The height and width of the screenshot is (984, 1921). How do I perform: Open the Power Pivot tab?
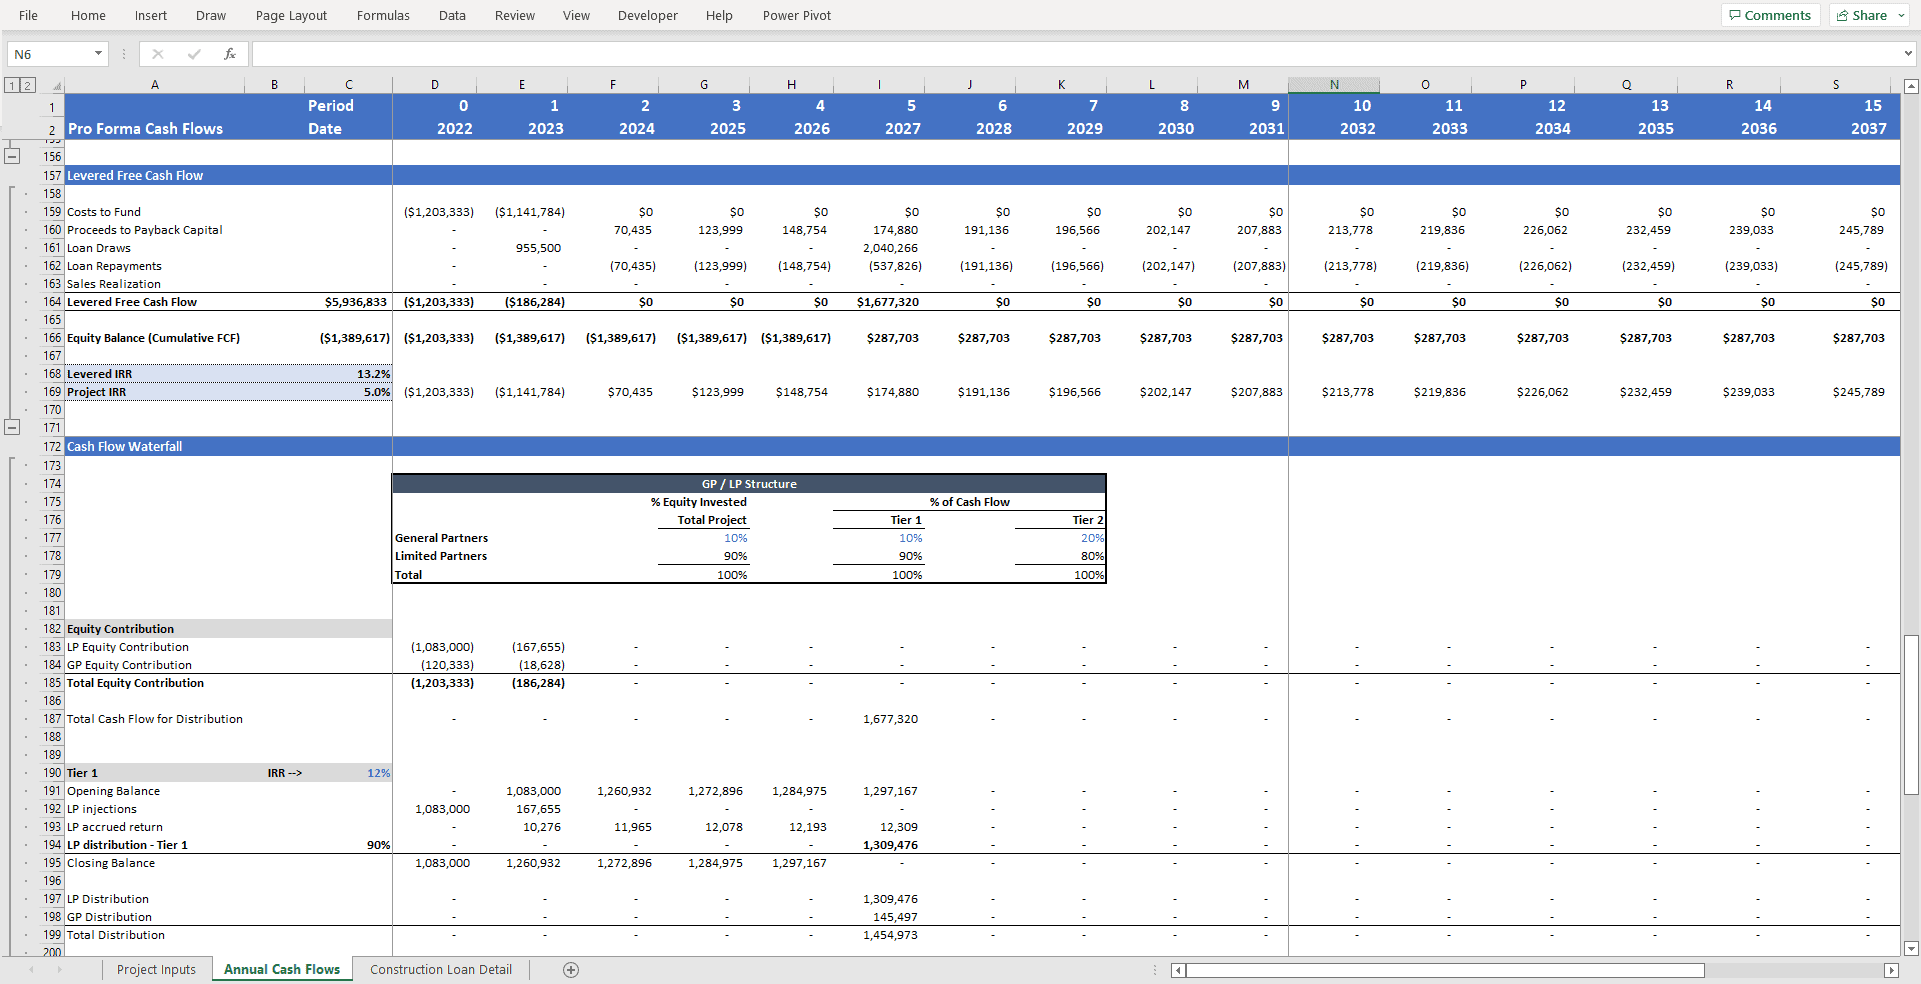797,15
